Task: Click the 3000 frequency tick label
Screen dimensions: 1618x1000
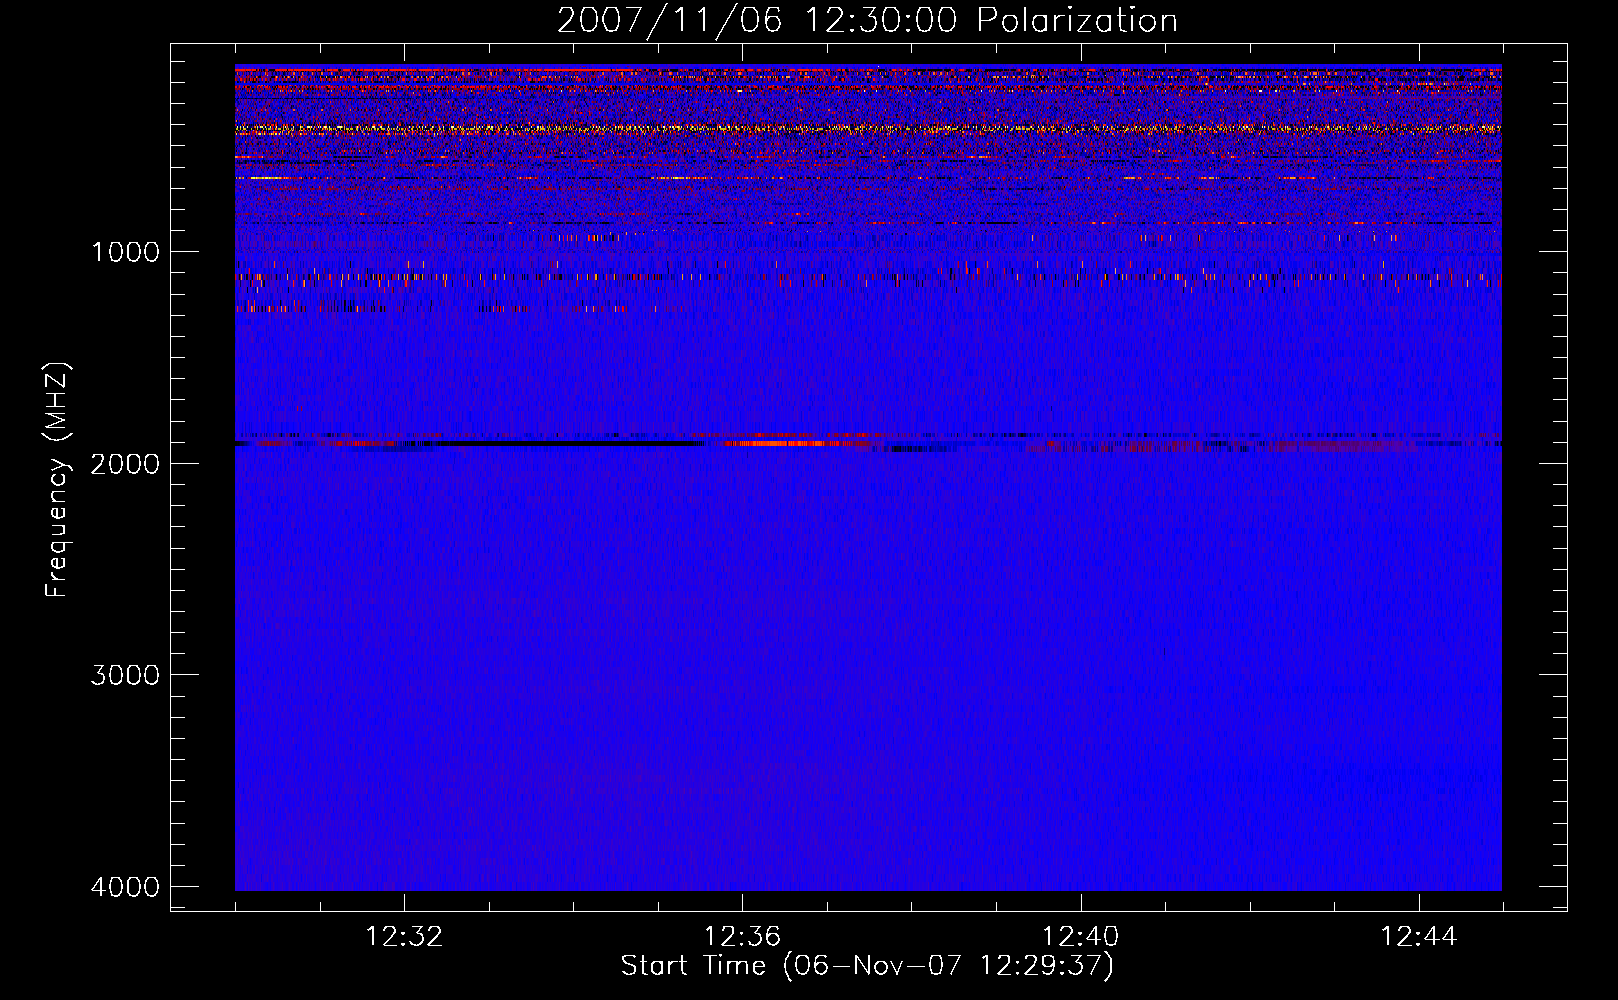Action: [x=125, y=675]
